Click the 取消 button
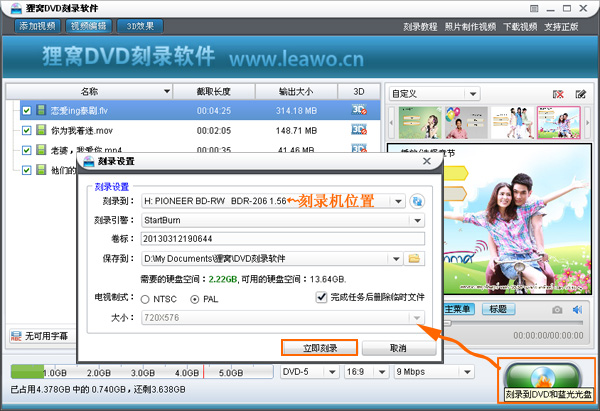 coord(399,348)
